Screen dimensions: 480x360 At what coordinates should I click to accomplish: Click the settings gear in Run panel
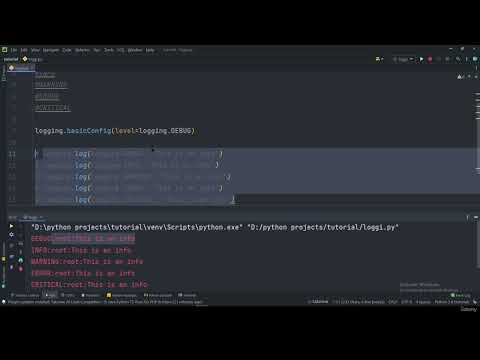(x=11, y=235)
